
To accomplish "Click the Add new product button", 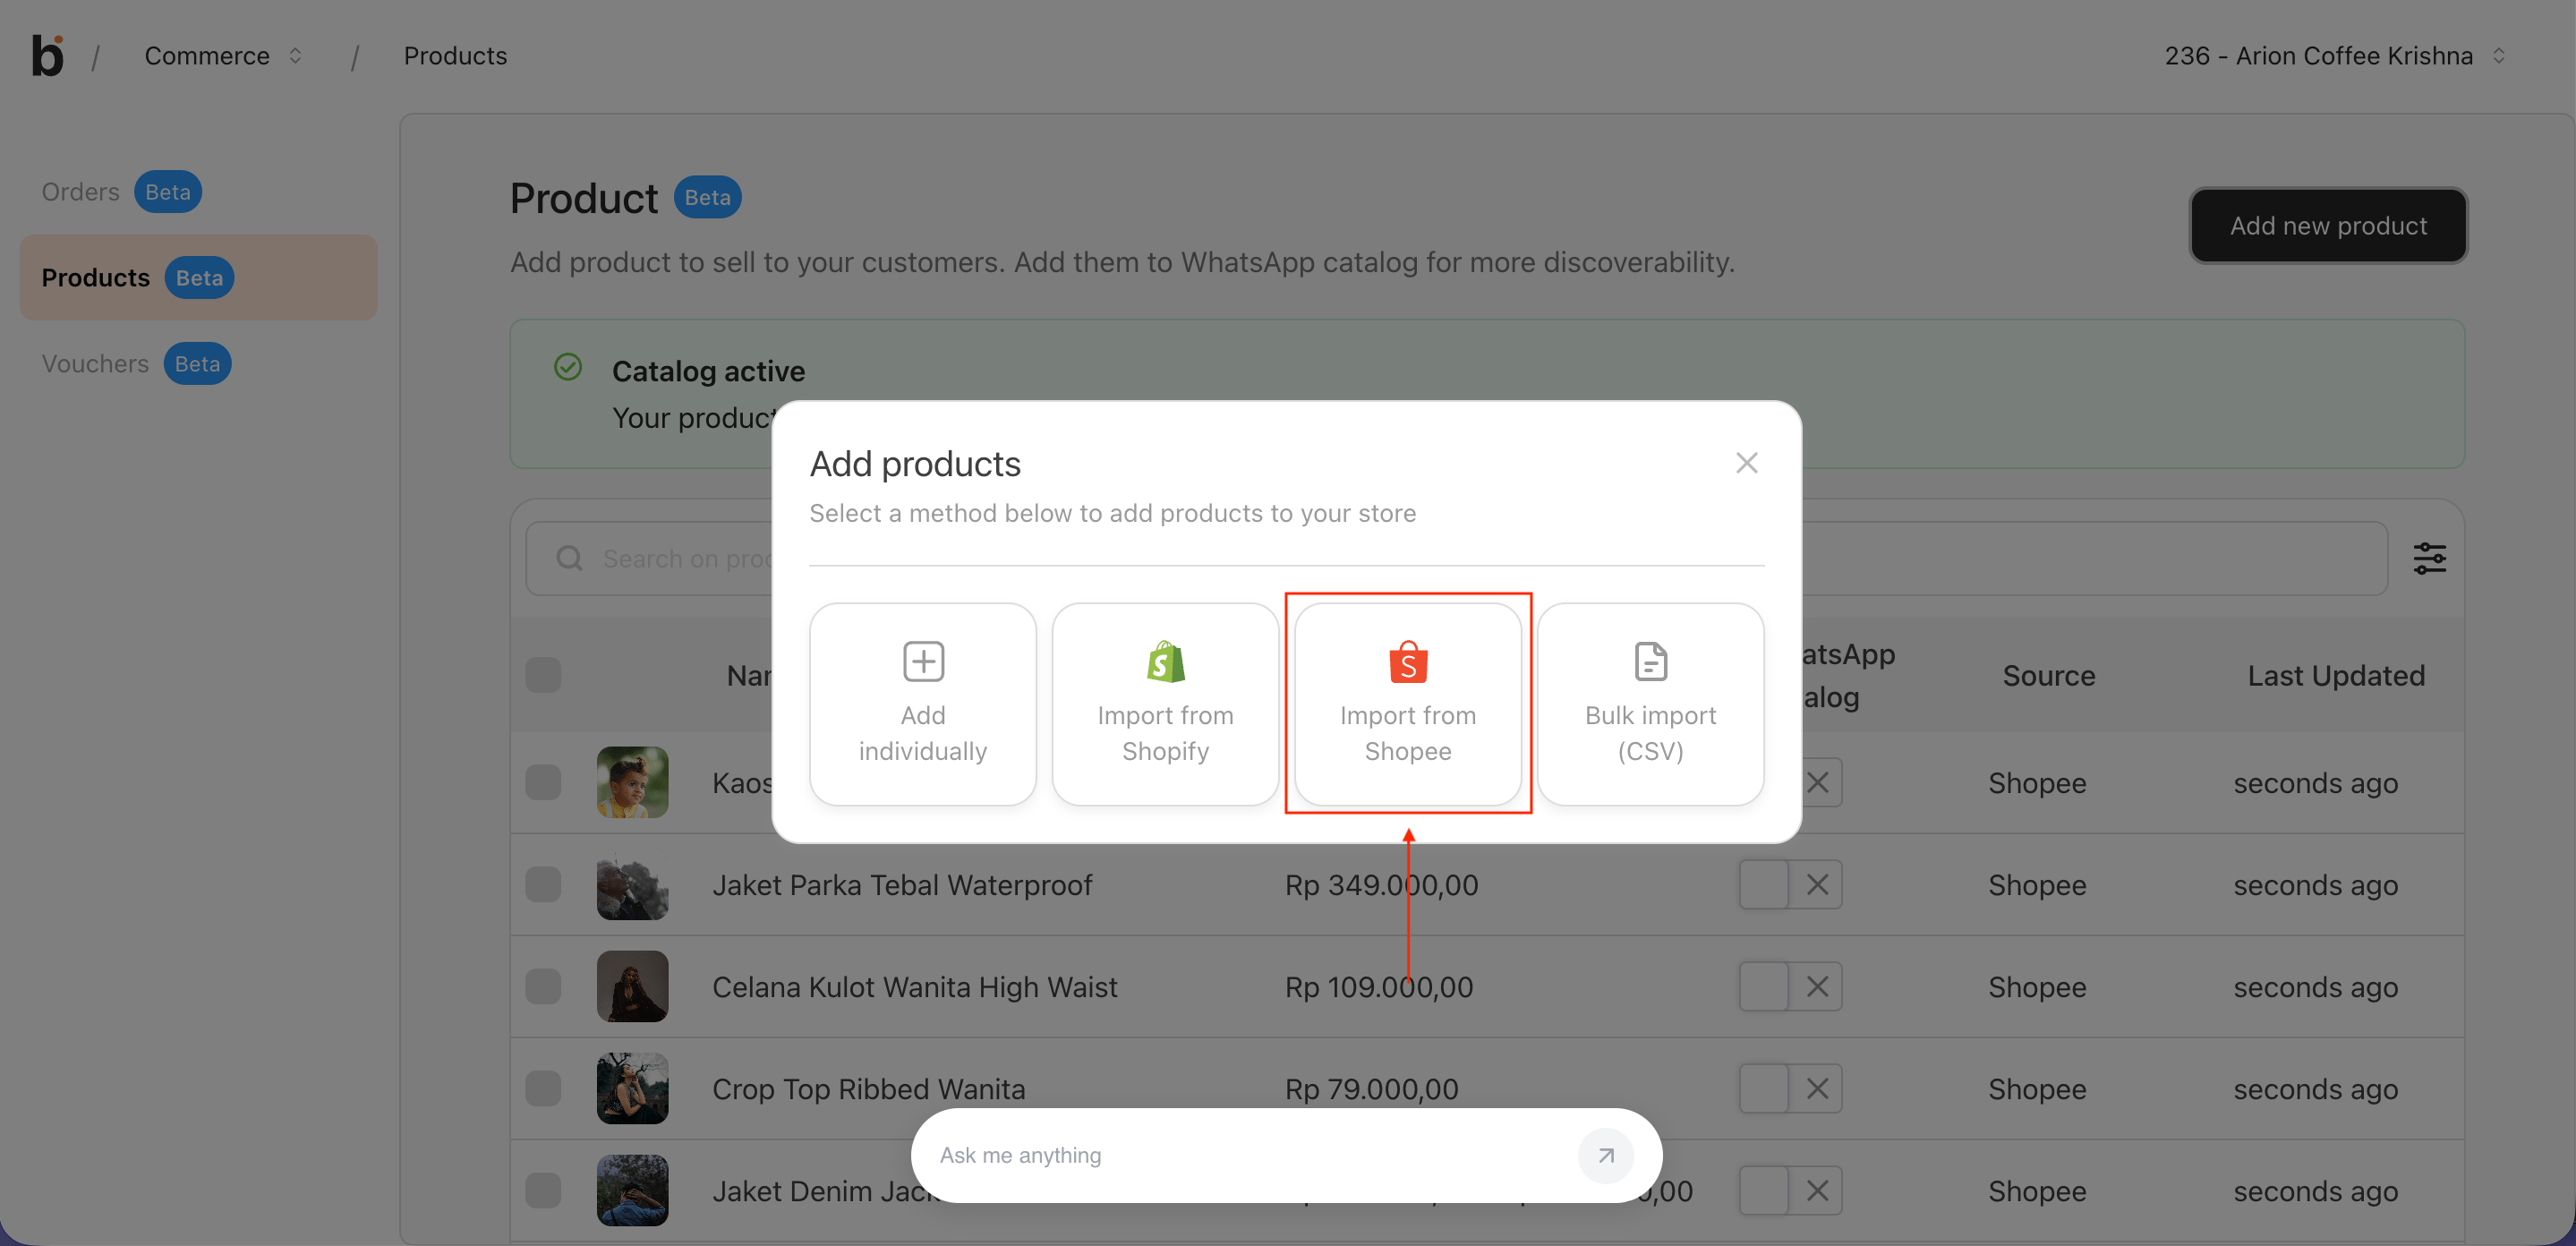I will pyautogui.click(x=2328, y=226).
